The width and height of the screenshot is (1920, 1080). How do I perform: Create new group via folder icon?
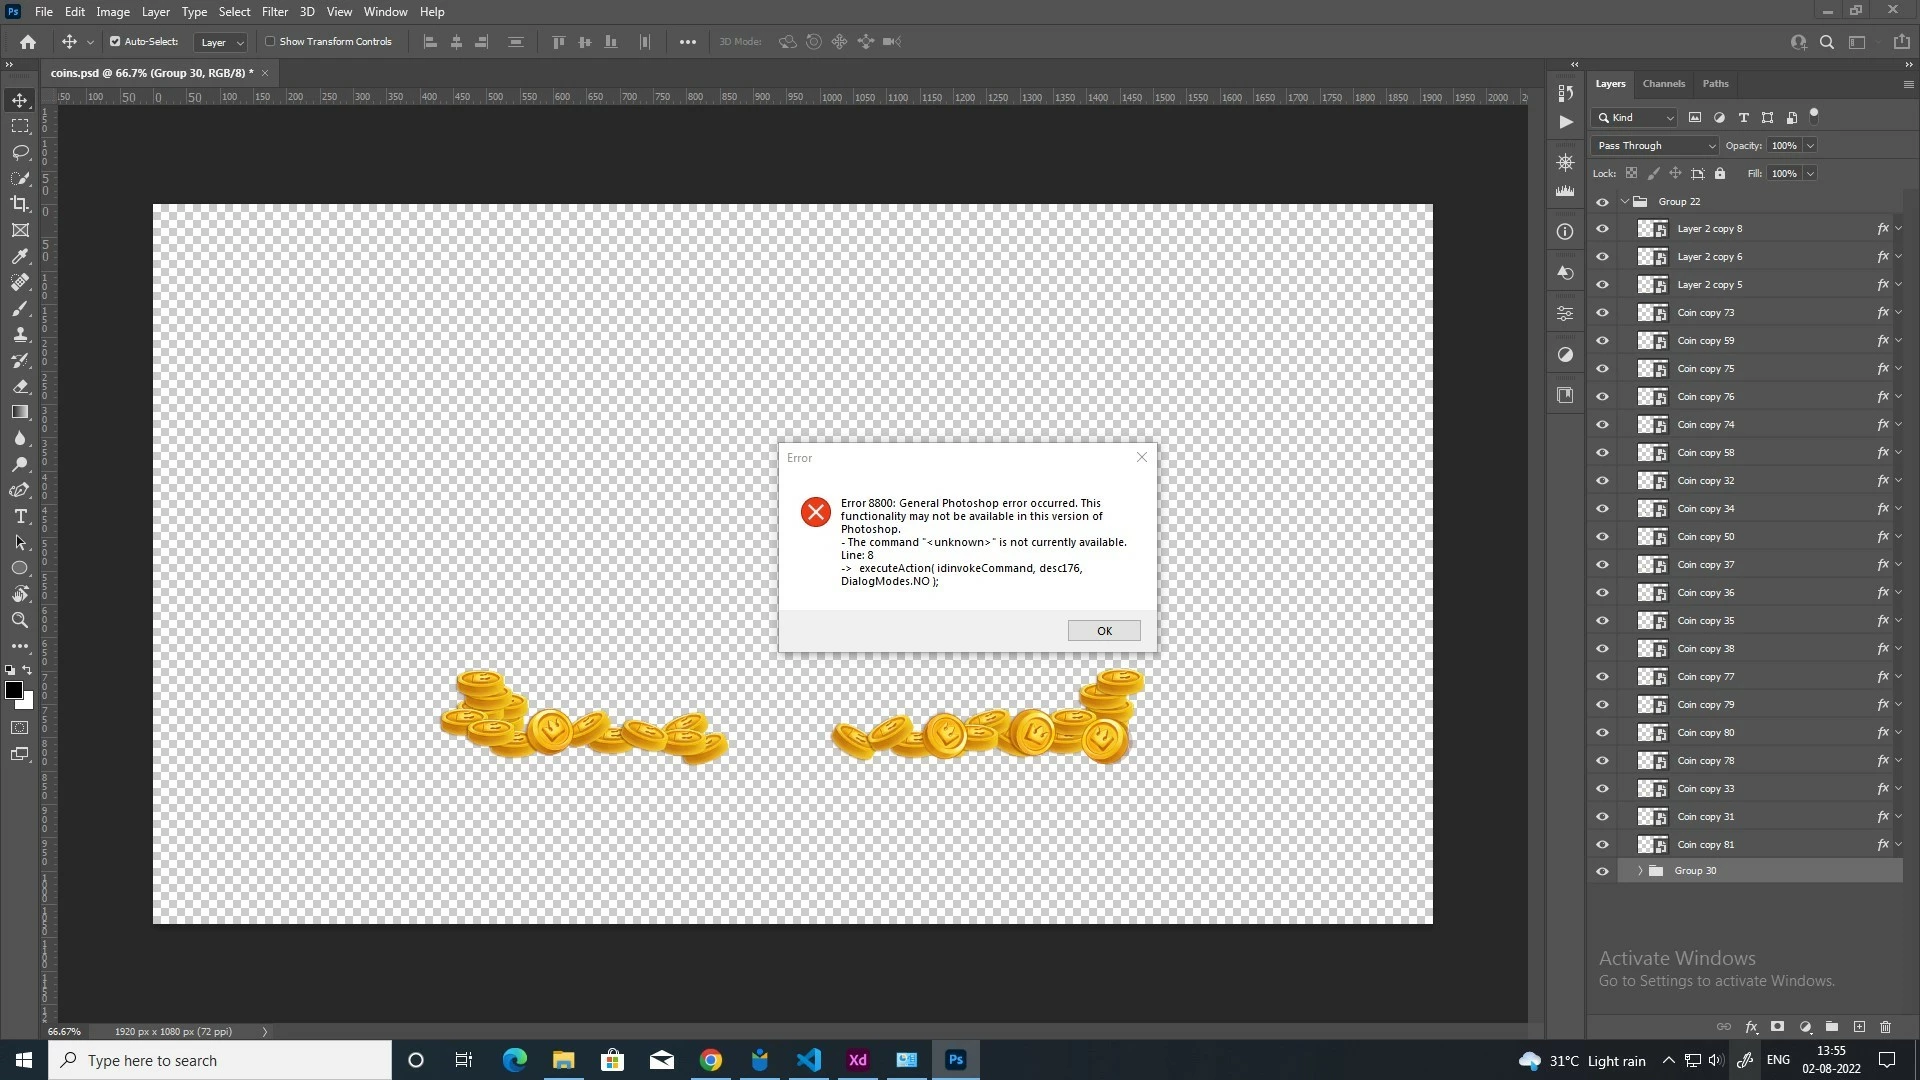(x=1832, y=1027)
